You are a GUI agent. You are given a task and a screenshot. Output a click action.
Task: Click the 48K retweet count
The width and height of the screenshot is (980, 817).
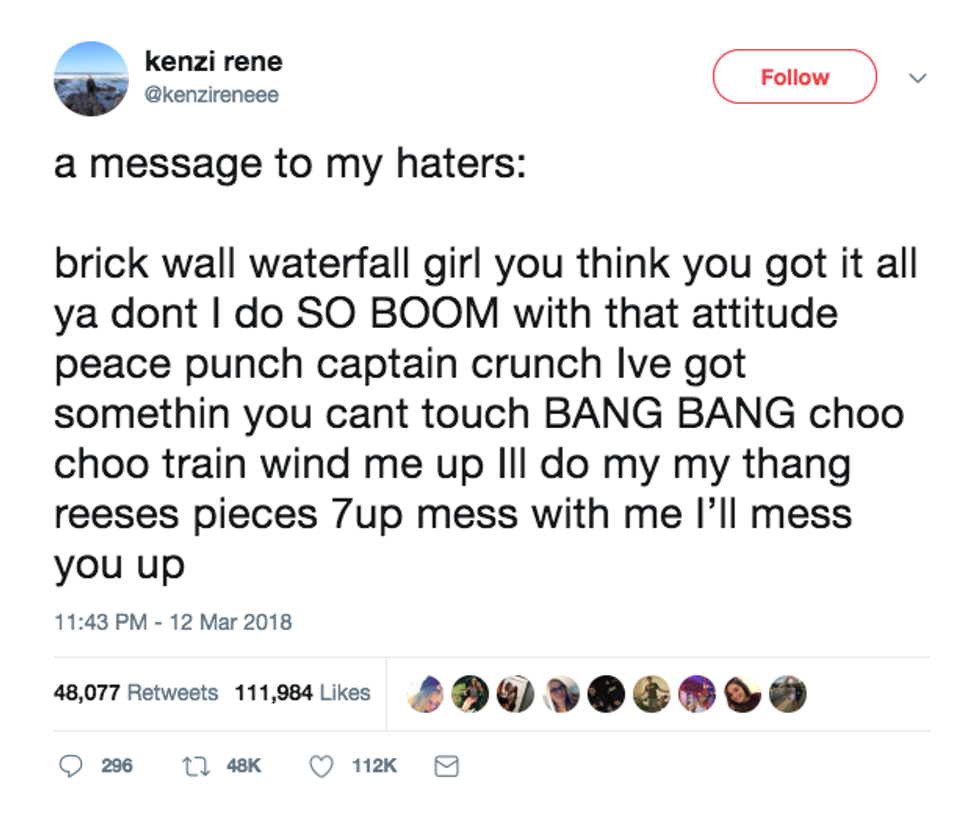[245, 766]
